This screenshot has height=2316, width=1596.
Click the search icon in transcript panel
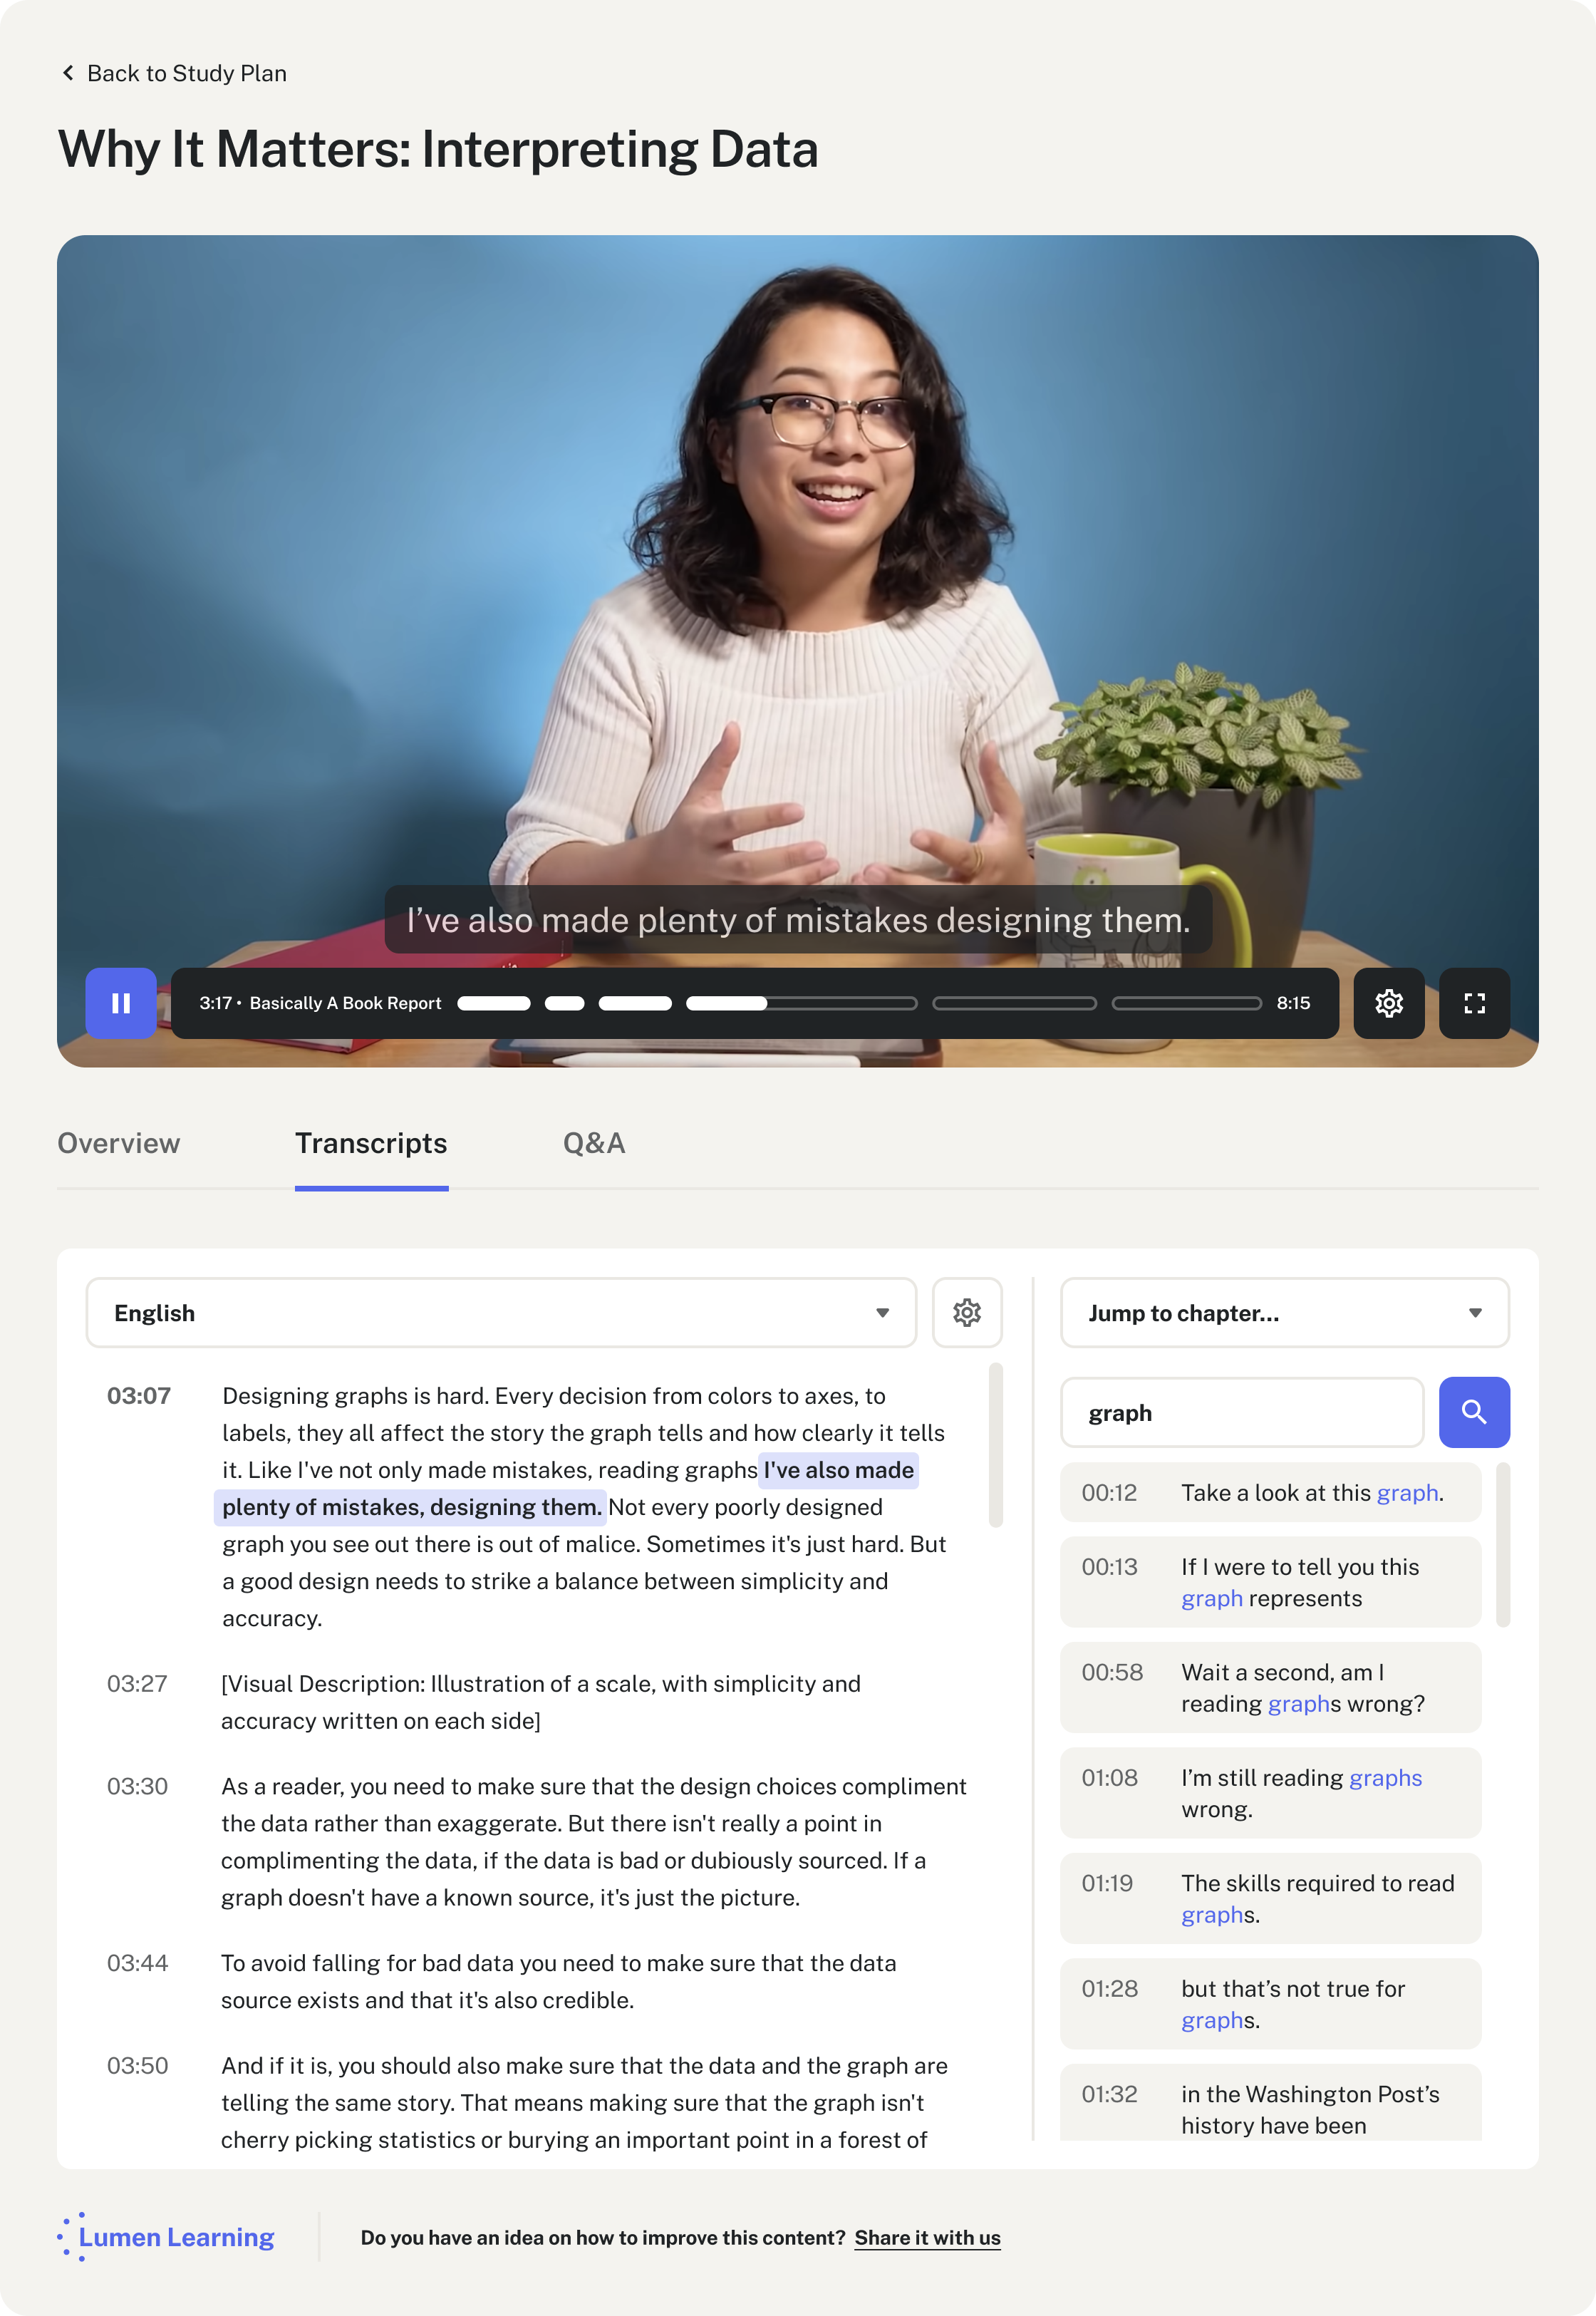[1475, 1412]
